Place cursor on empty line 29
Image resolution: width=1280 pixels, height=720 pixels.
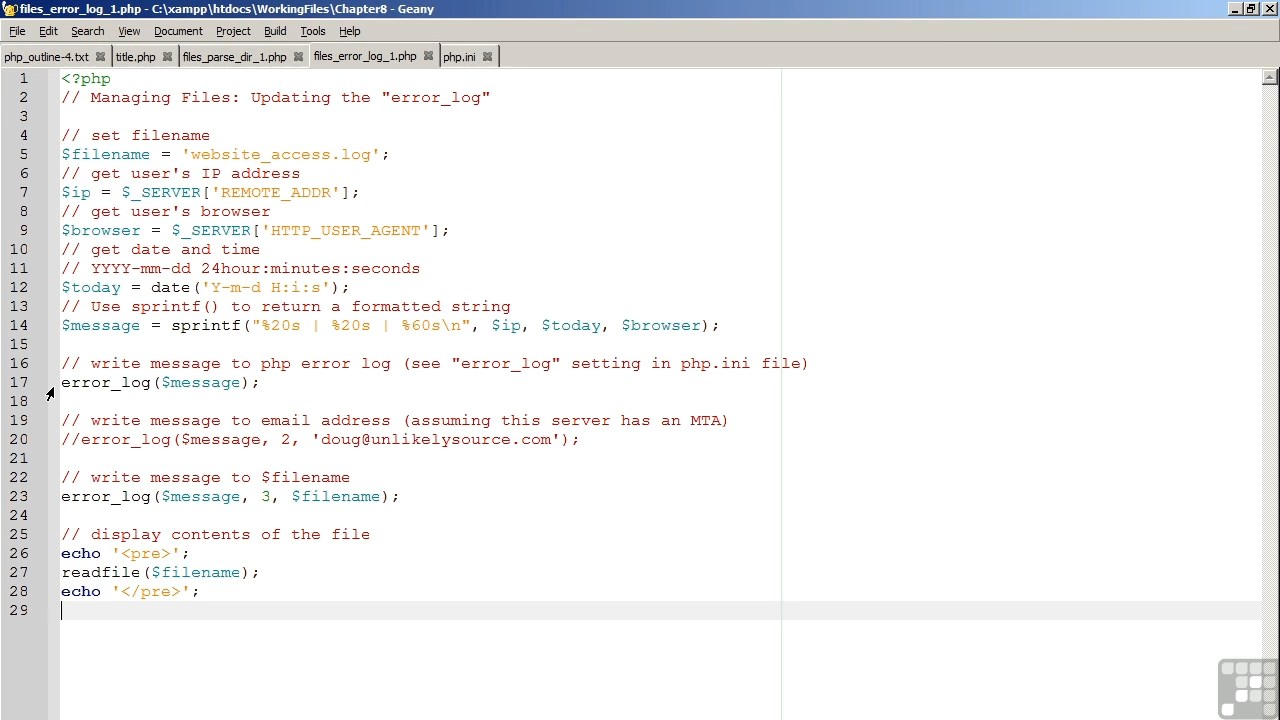(660, 610)
